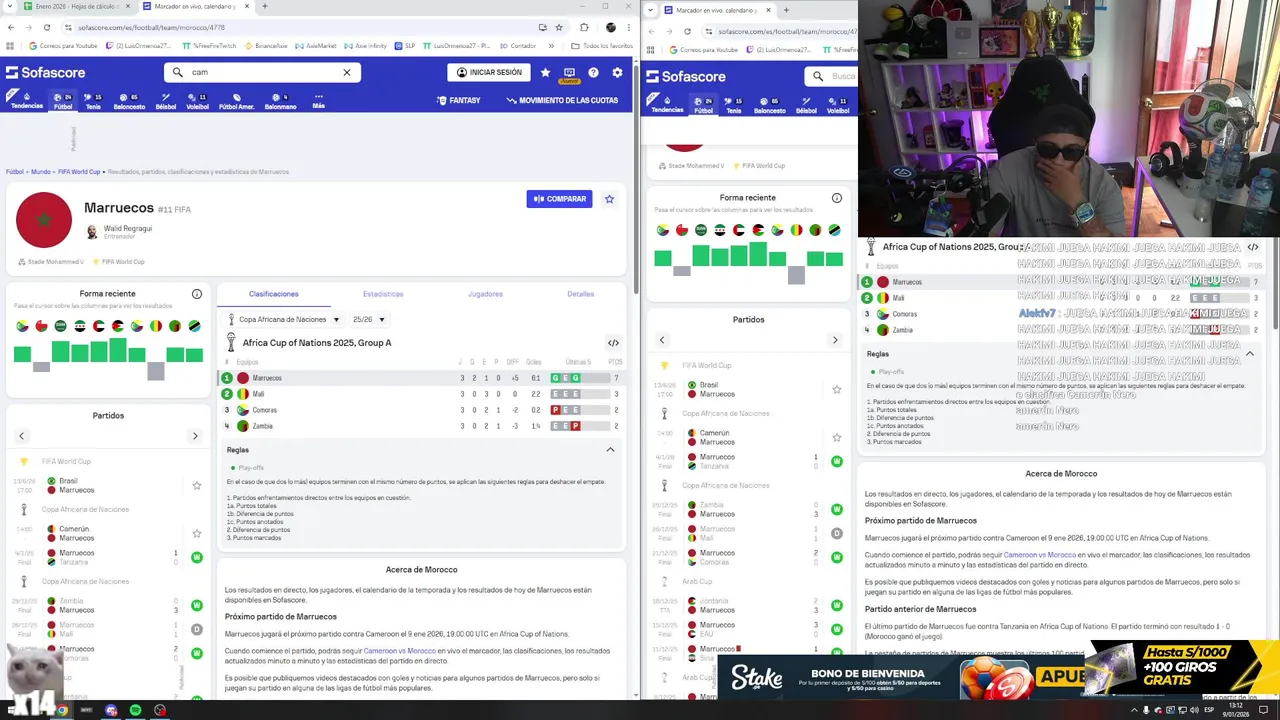
Task: Open the Chrome icon in the Windows taskbar
Action: point(61,710)
